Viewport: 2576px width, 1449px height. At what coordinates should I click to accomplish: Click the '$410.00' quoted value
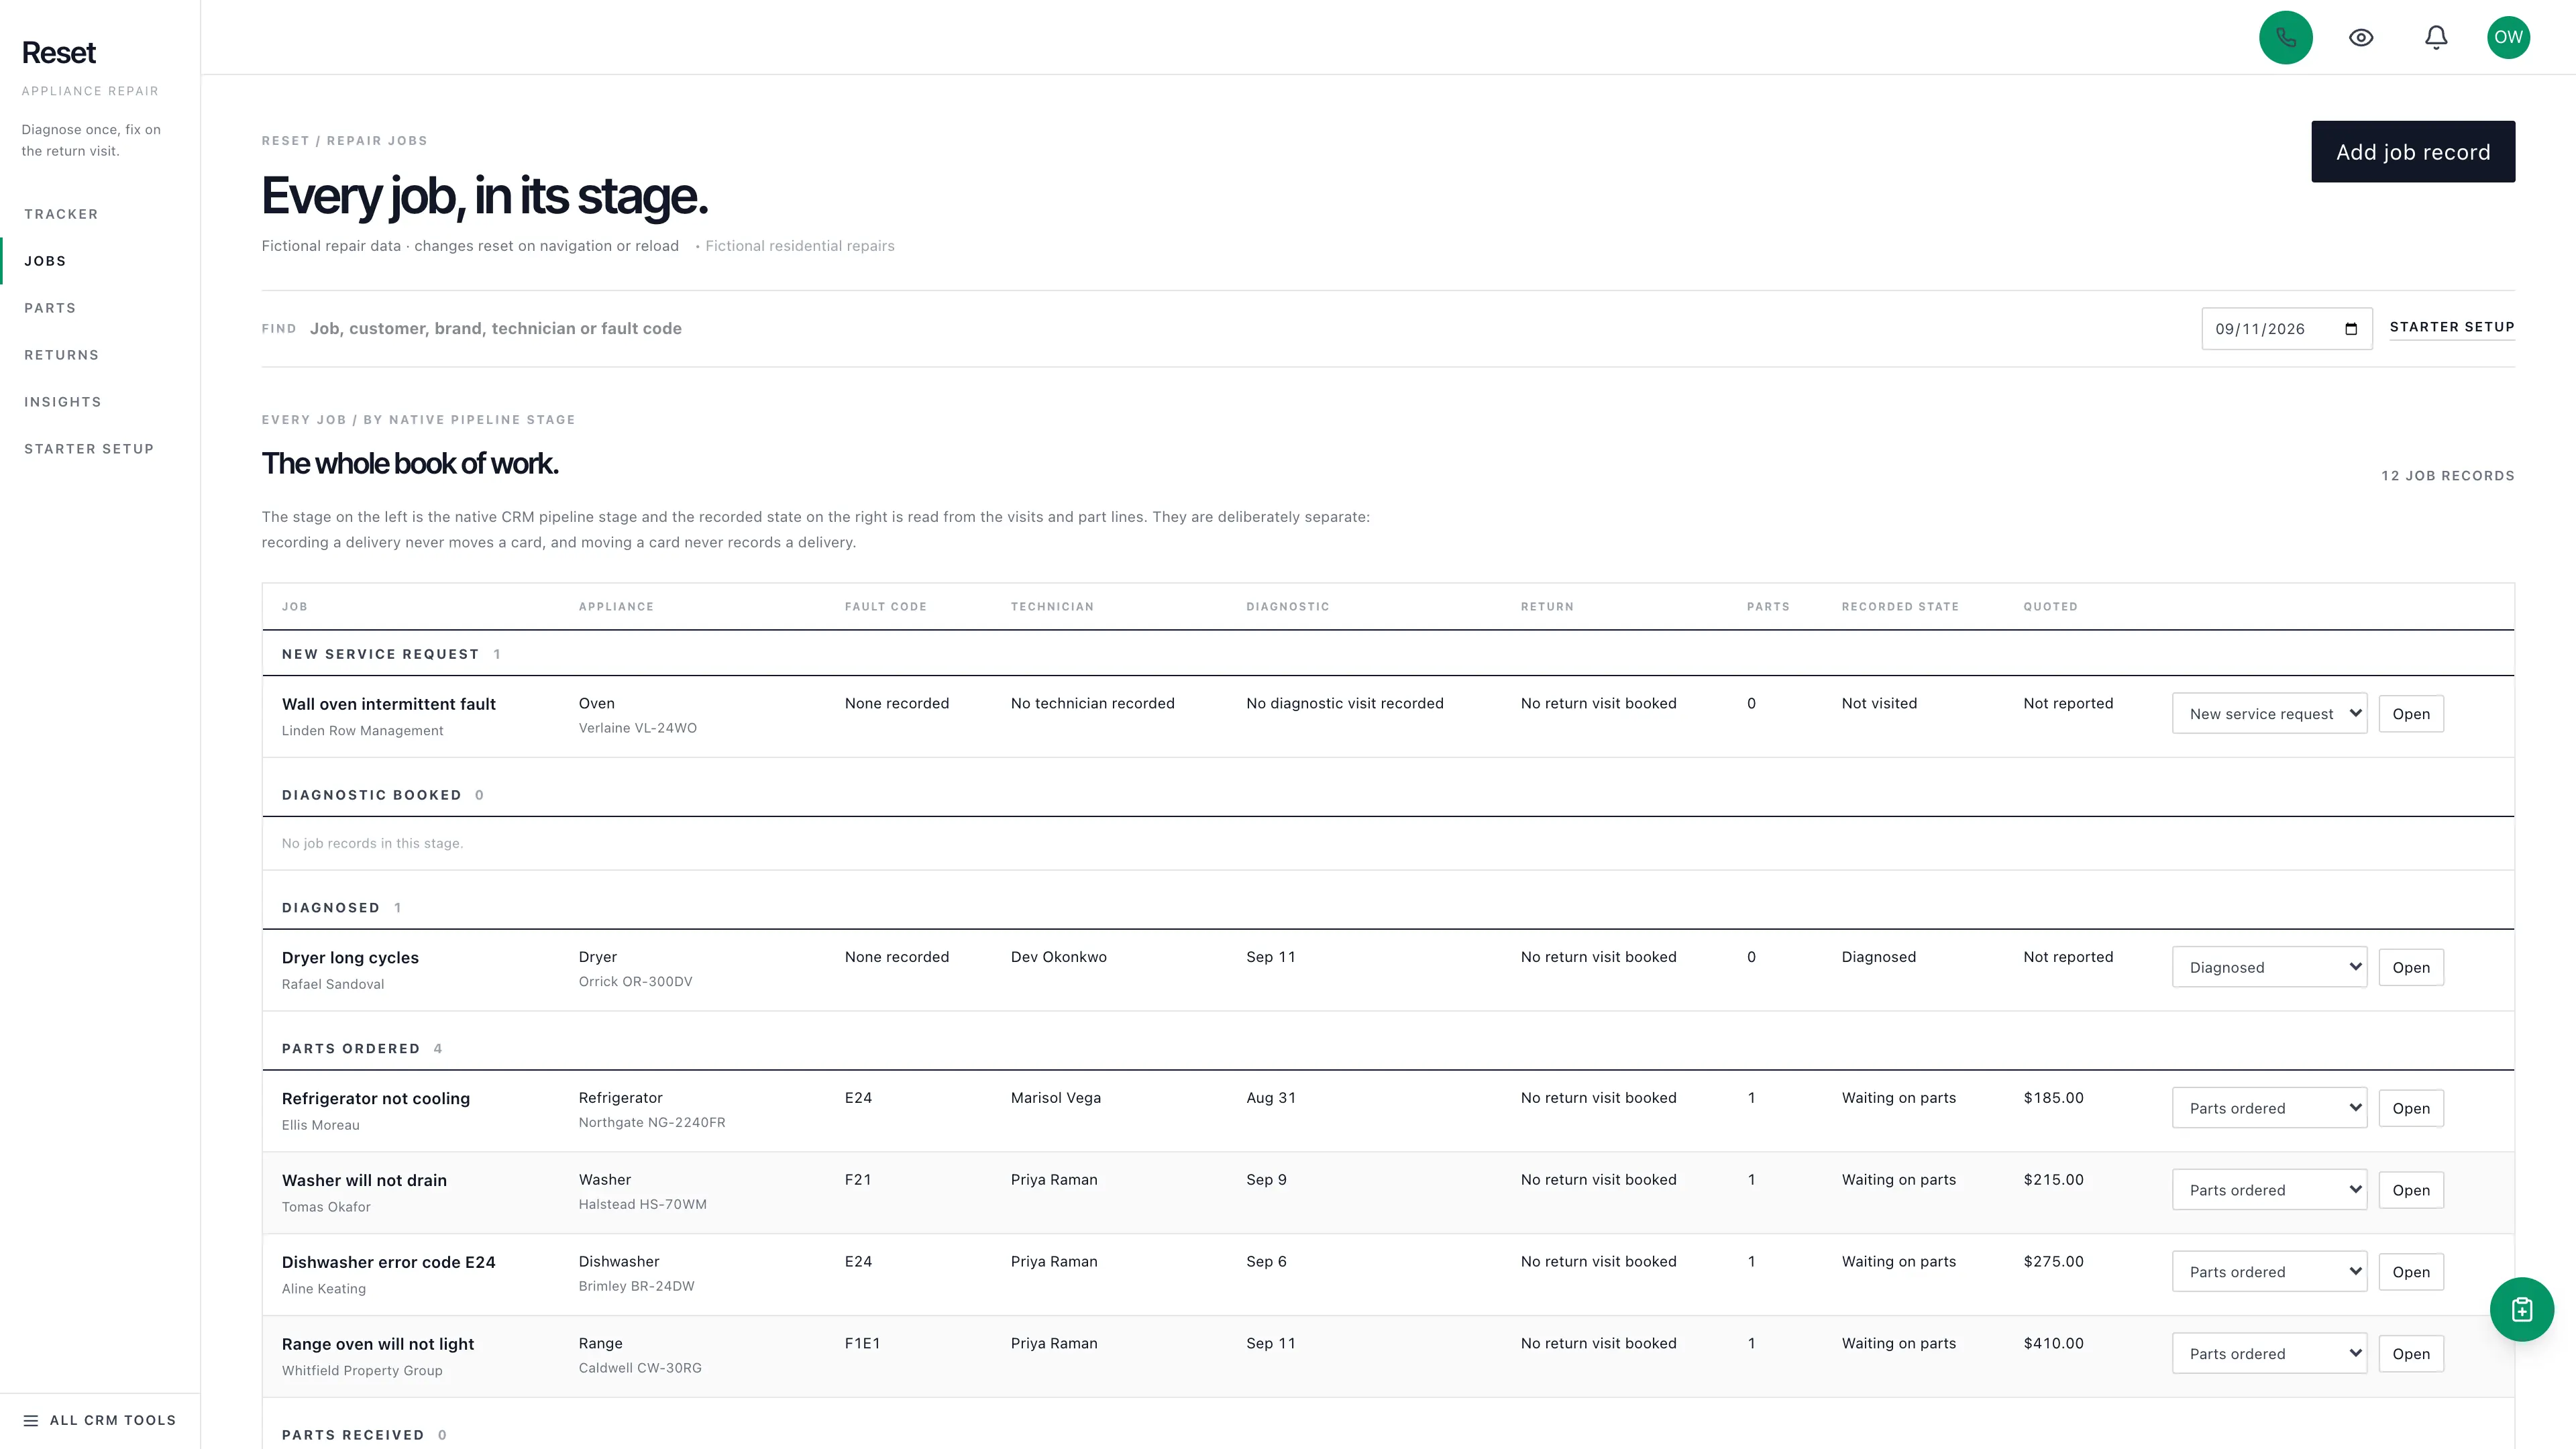pyautogui.click(x=2053, y=1343)
